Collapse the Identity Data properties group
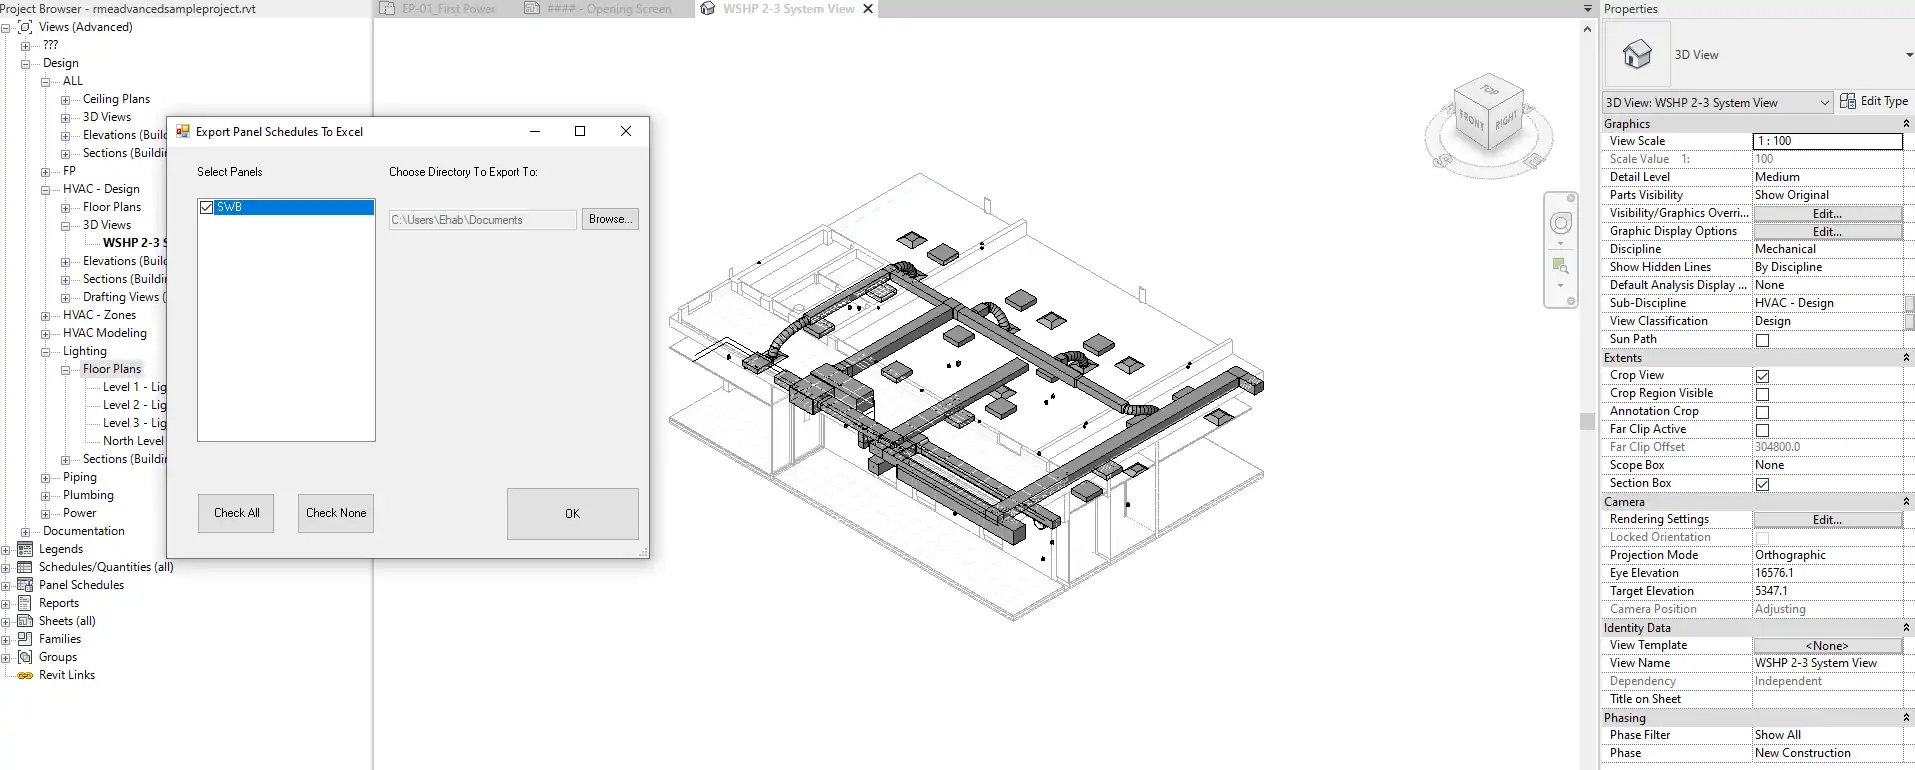Image resolution: width=1915 pixels, height=770 pixels. point(1906,628)
